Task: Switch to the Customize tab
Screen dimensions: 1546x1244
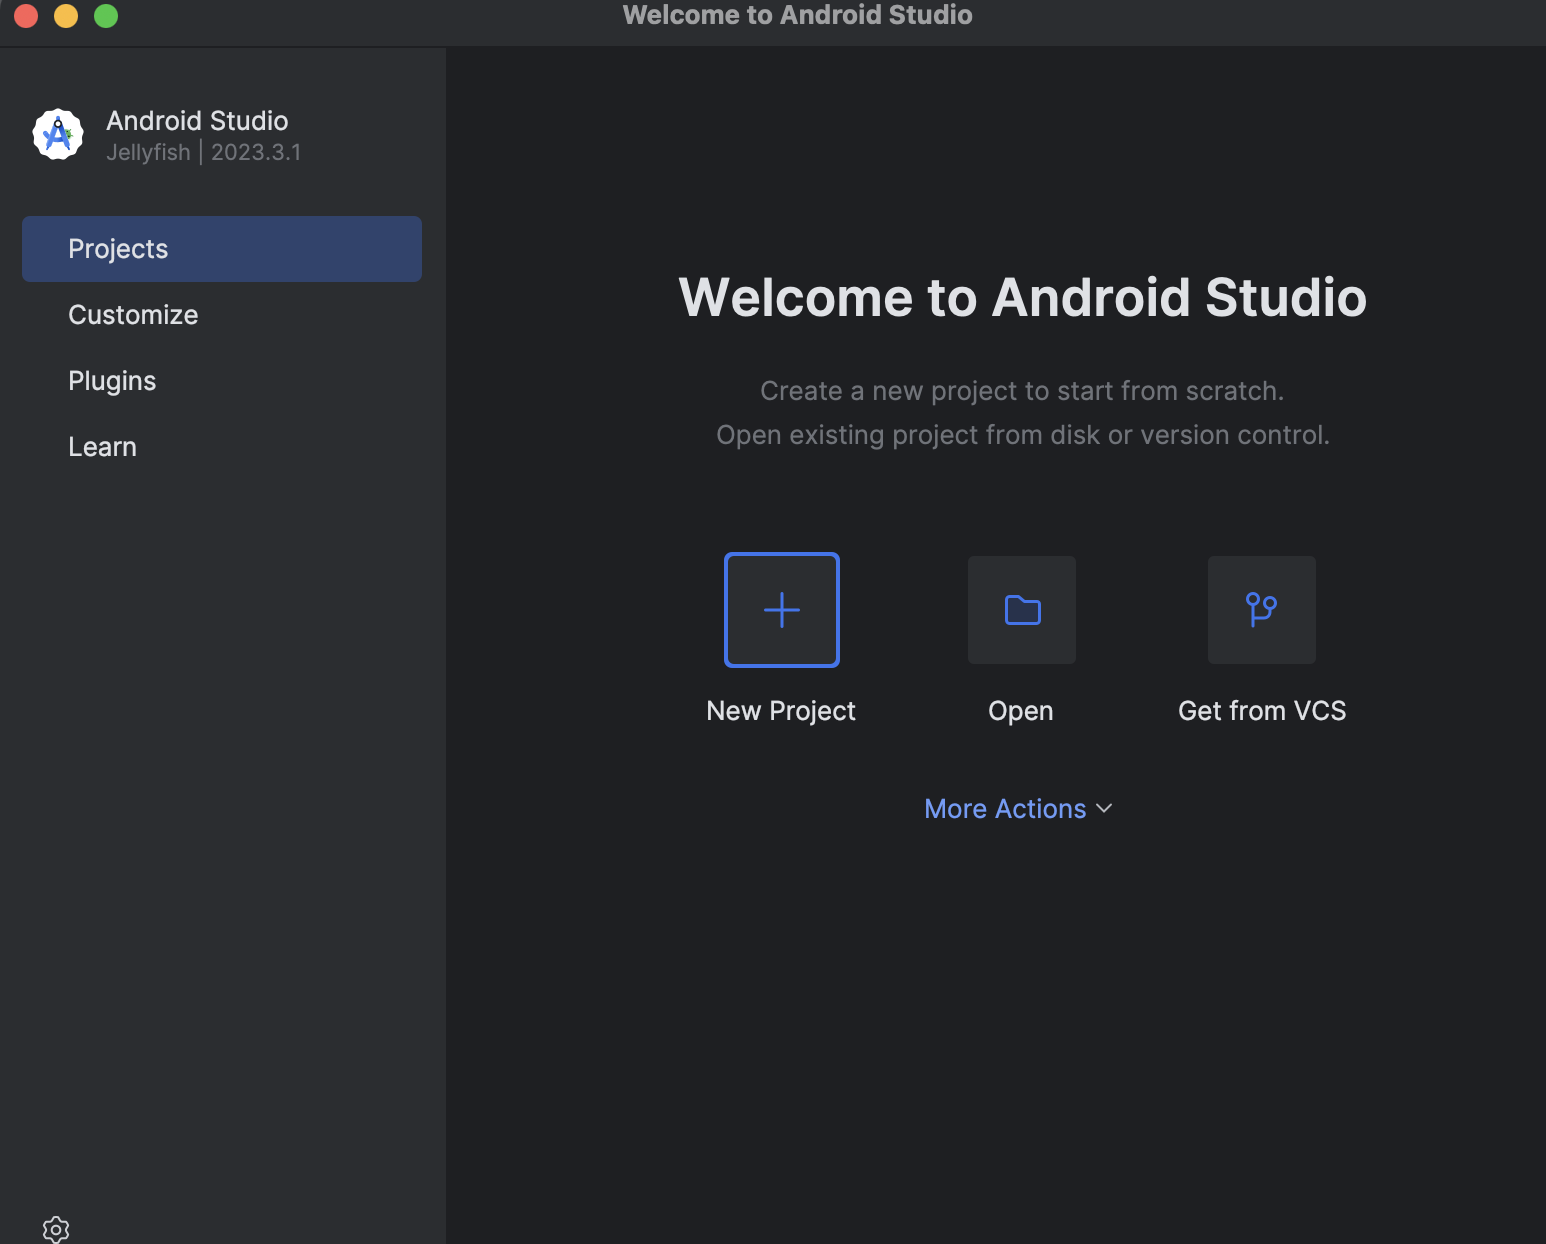Action: pos(222,315)
